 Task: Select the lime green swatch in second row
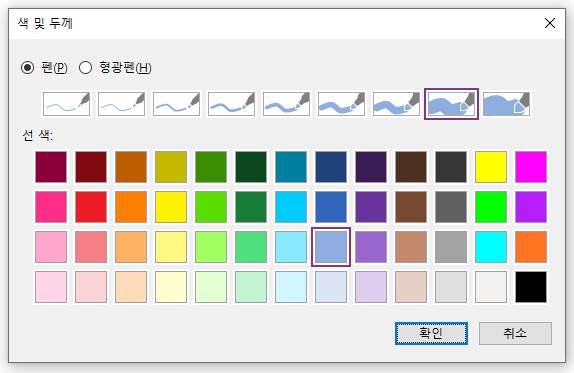(211, 207)
